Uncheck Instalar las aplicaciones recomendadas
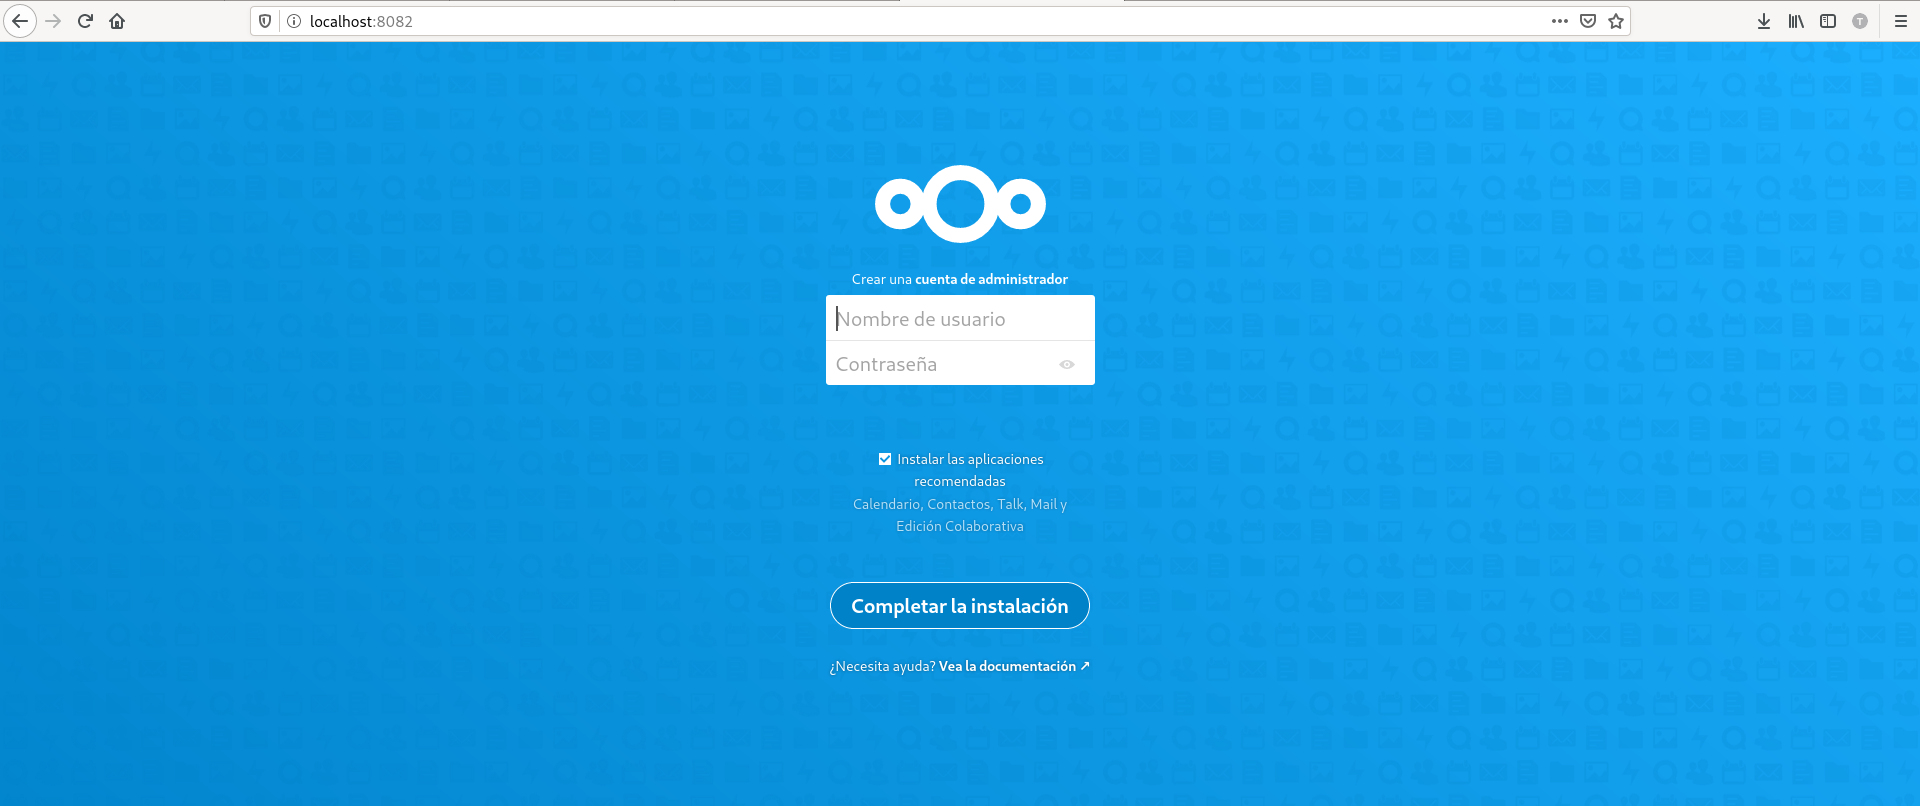This screenshot has width=1920, height=806. [x=885, y=459]
